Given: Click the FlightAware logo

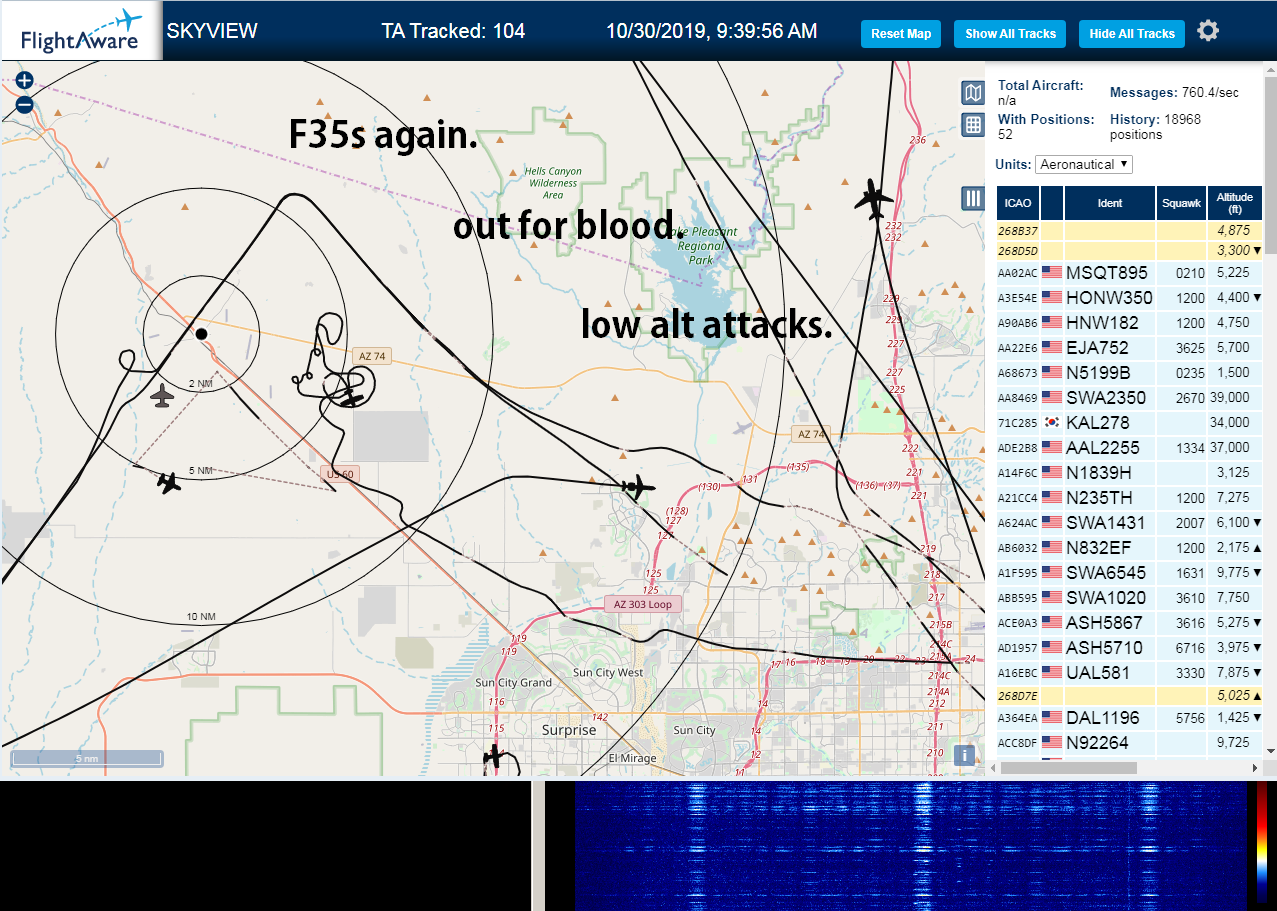Looking at the screenshot, I should coord(81,31).
